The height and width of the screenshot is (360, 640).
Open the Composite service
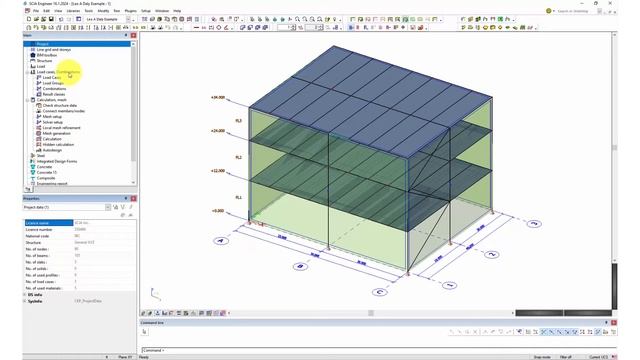click(x=46, y=178)
